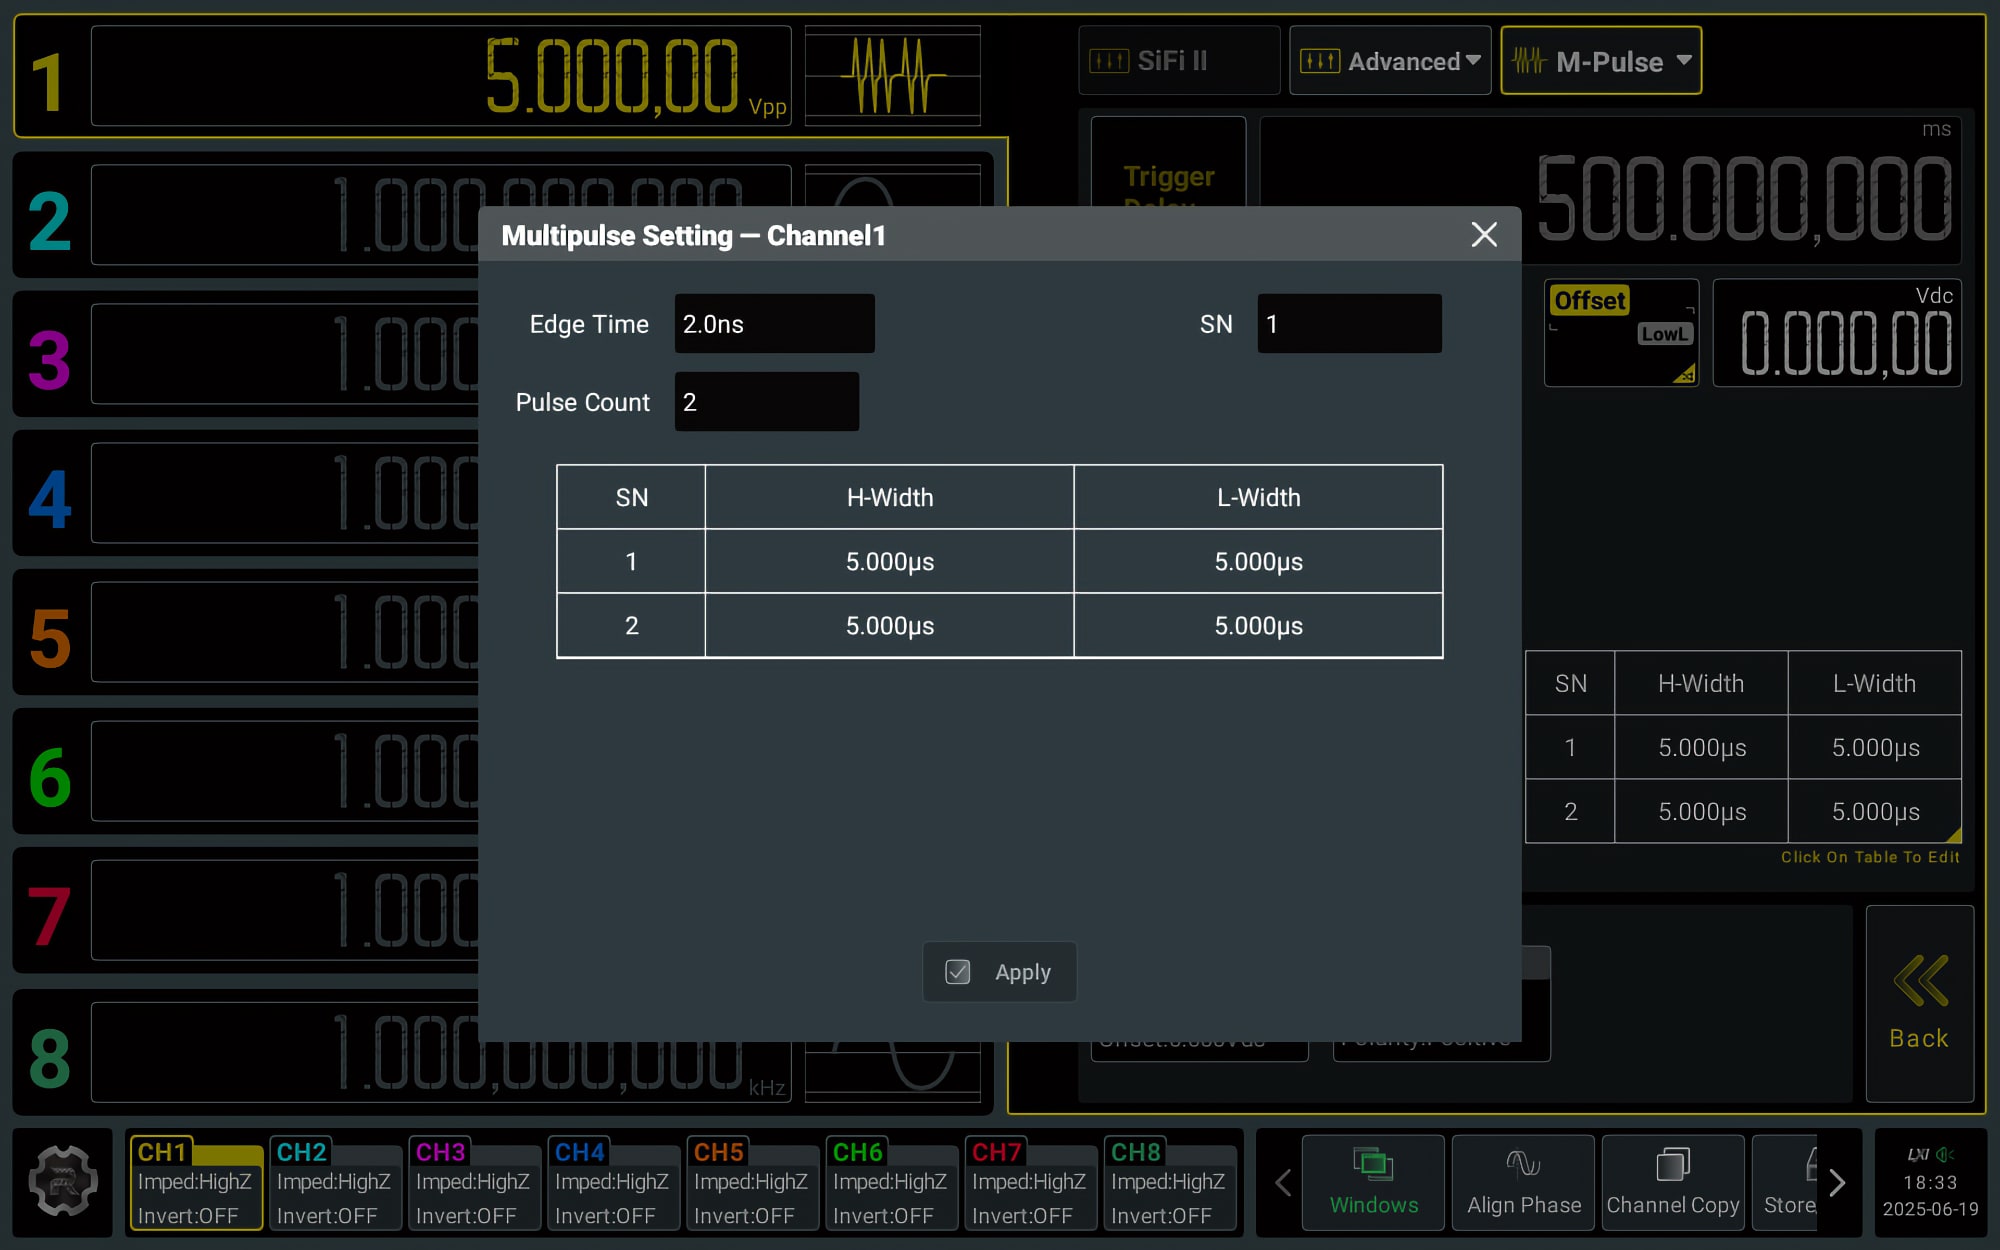Select channel 5 number label

click(50, 638)
